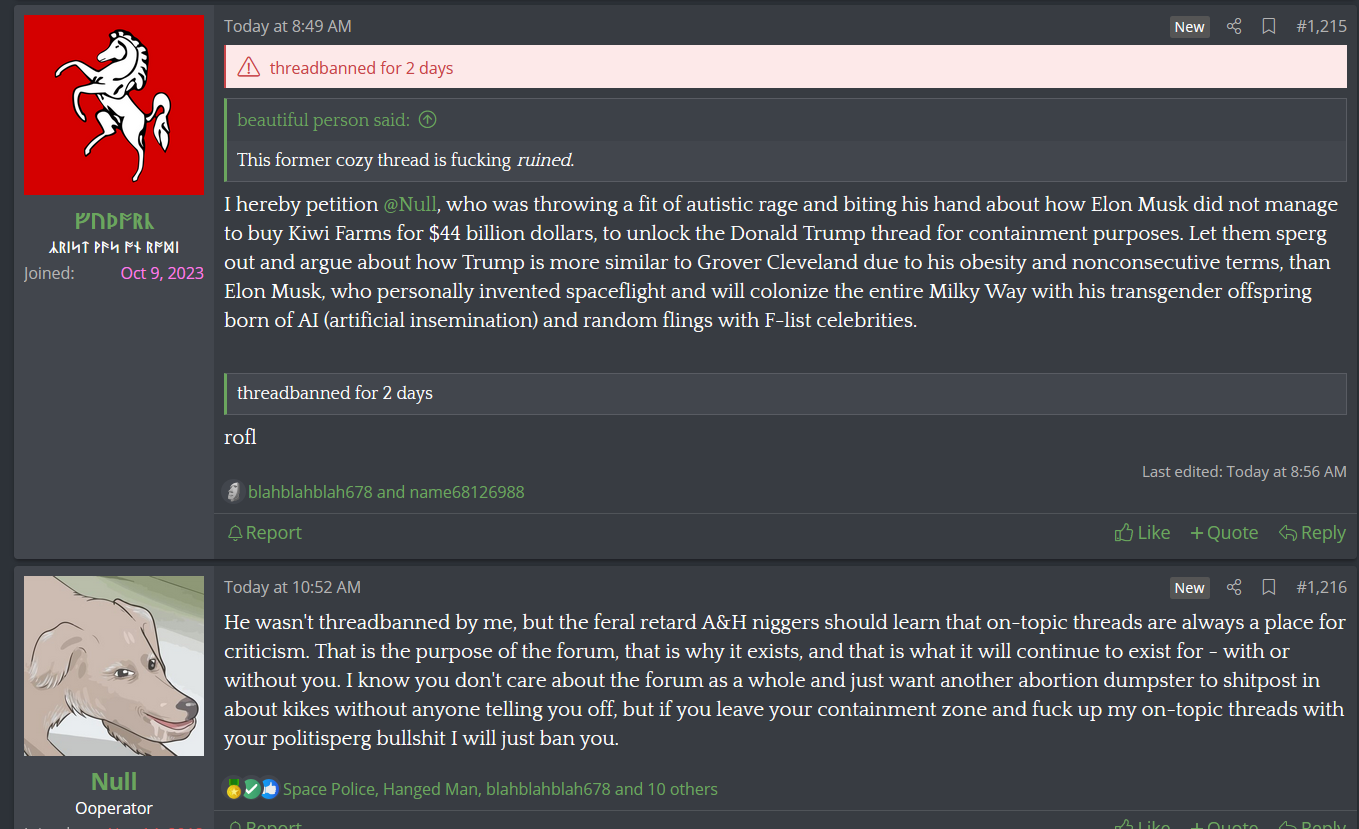Screen dimensions: 1359x829
Task: Open post number #1,215 permalink
Action: [1321, 27]
